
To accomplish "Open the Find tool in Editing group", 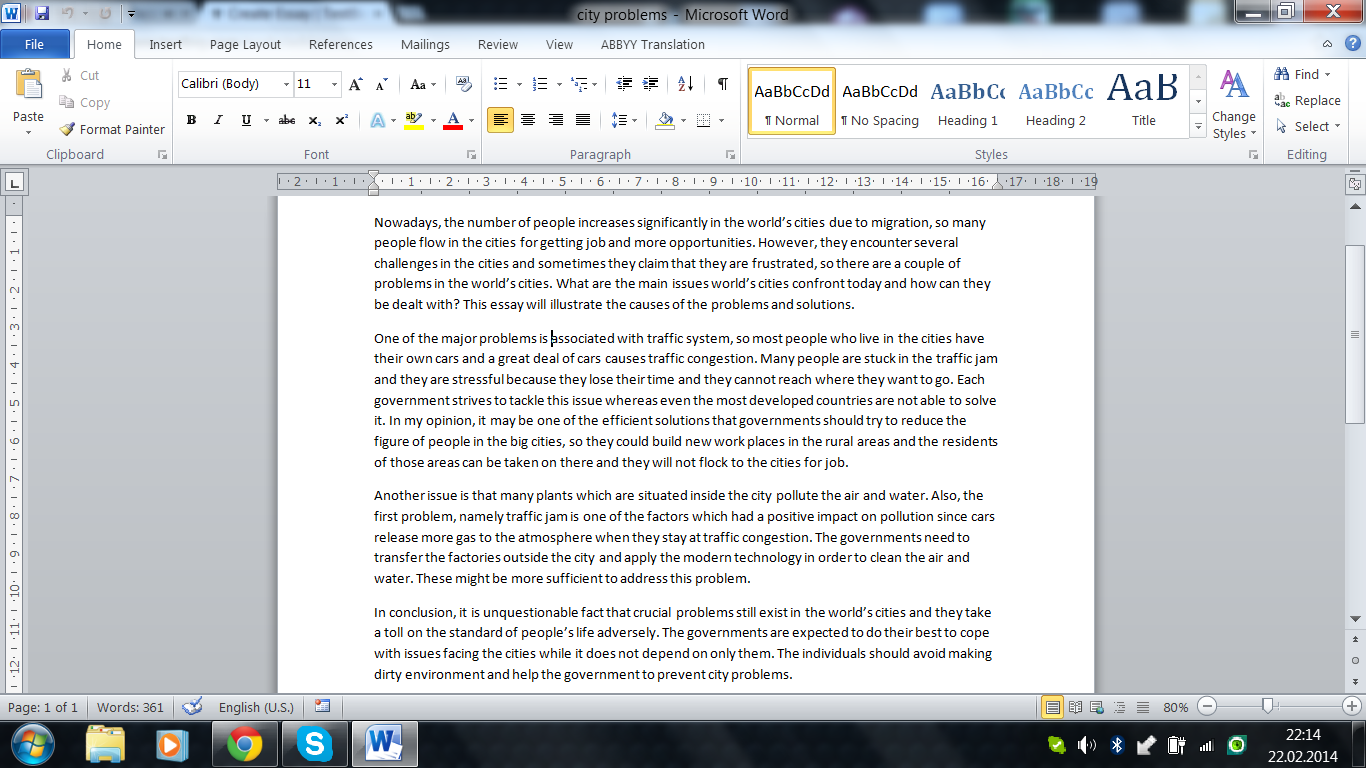I will [x=1305, y=74].
